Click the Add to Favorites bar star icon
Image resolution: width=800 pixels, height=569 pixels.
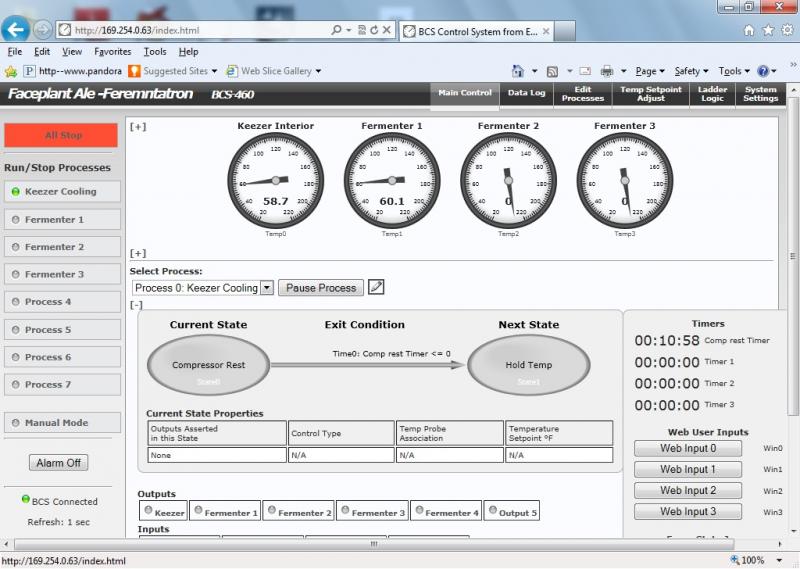point(11,71)
